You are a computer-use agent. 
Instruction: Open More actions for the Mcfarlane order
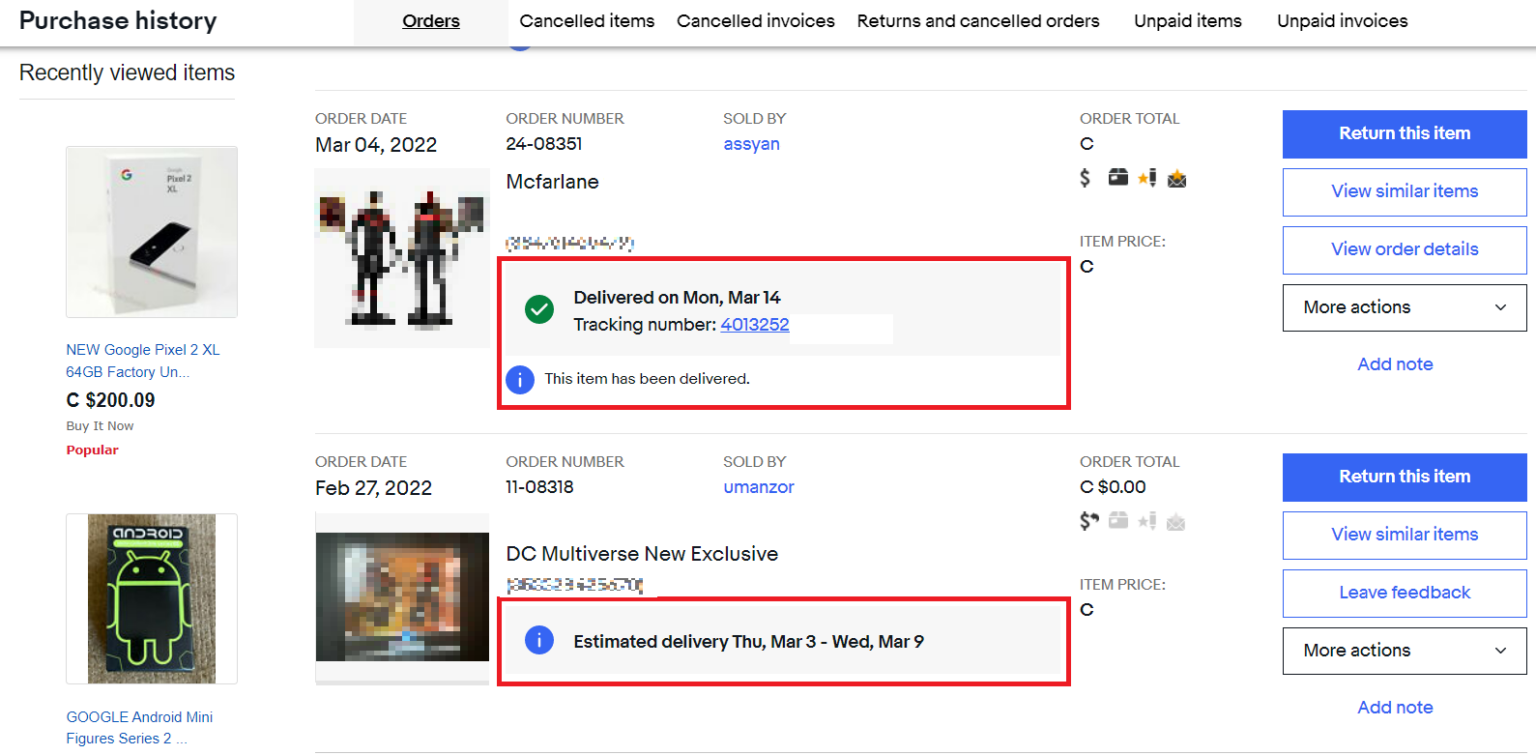[x=1404, y=307]
